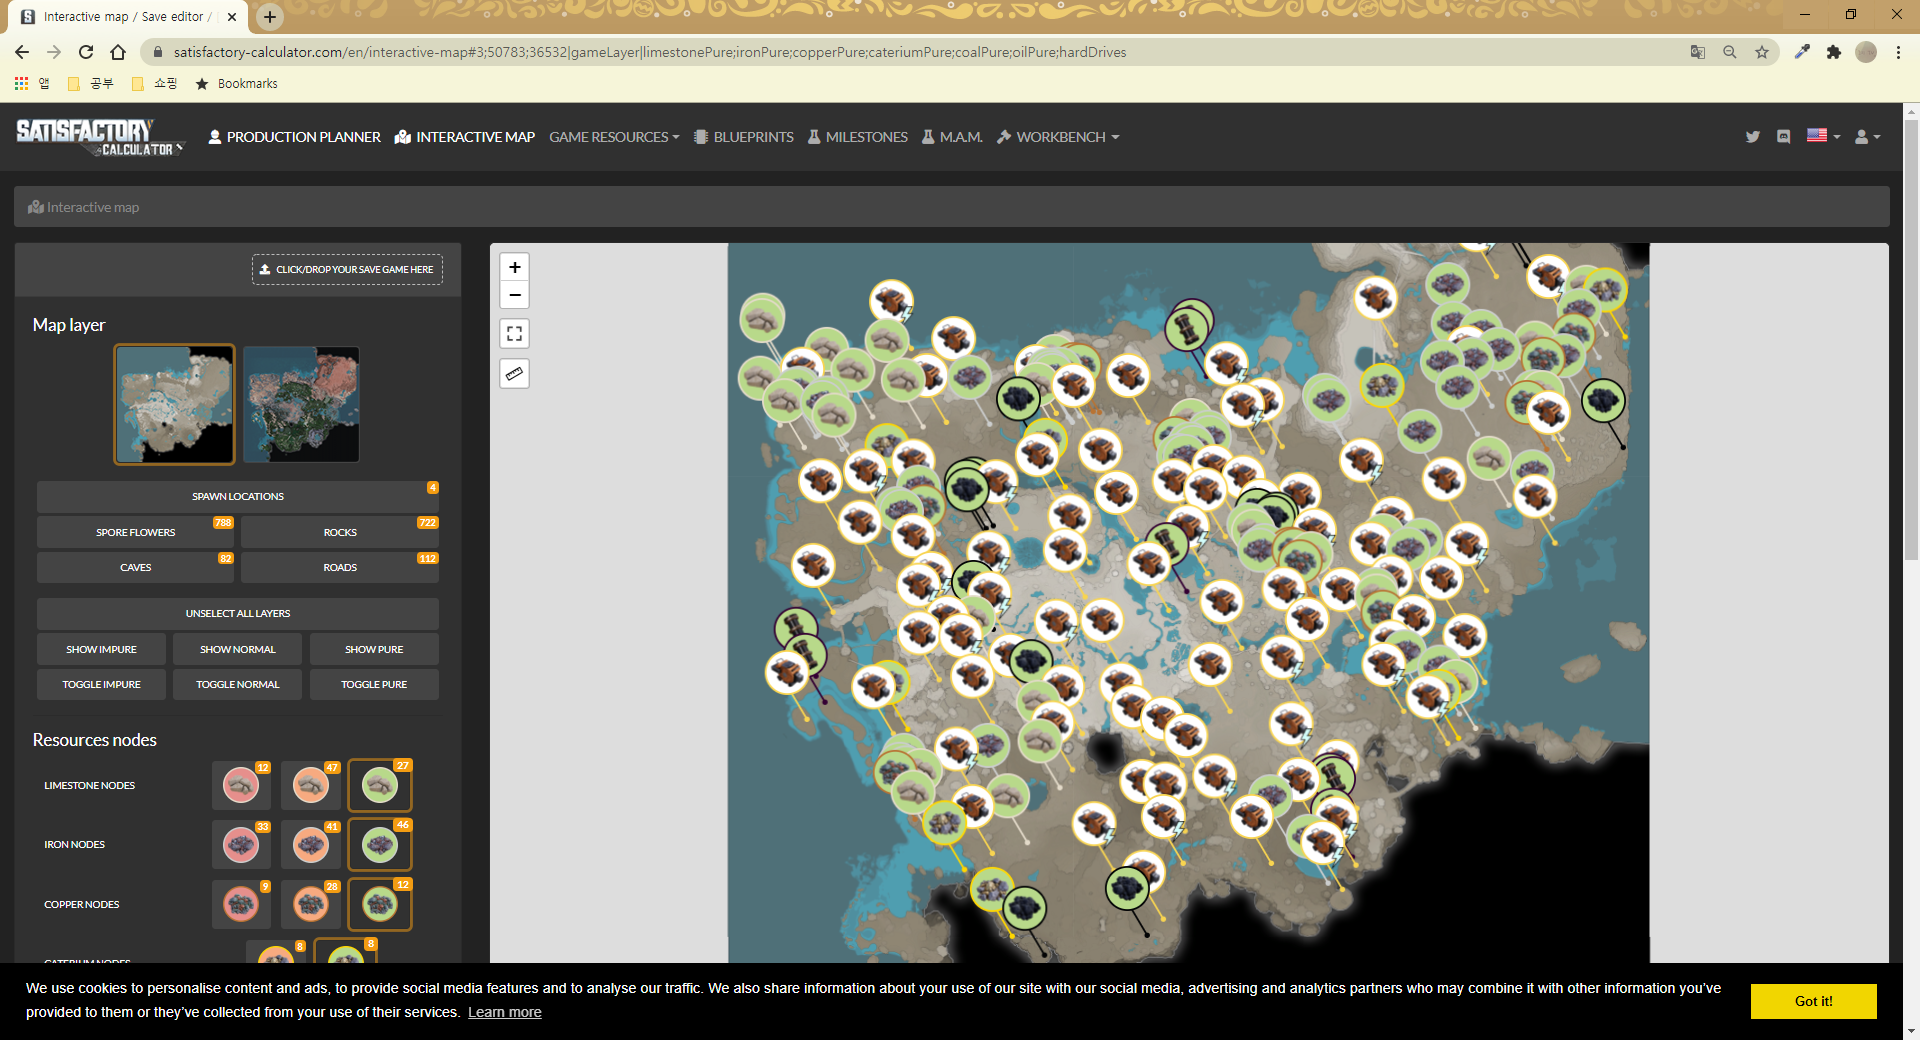Screen dimensions: 1920x1040
Task: Expand Workbench dropdown
Action: (1058, 137)
